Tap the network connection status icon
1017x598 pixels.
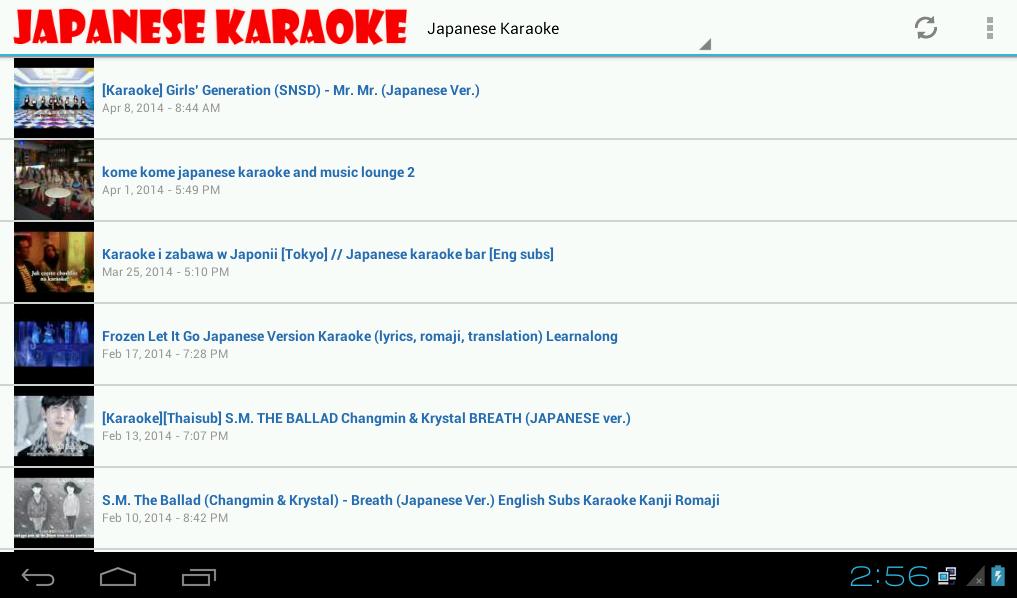pos(947,576)
